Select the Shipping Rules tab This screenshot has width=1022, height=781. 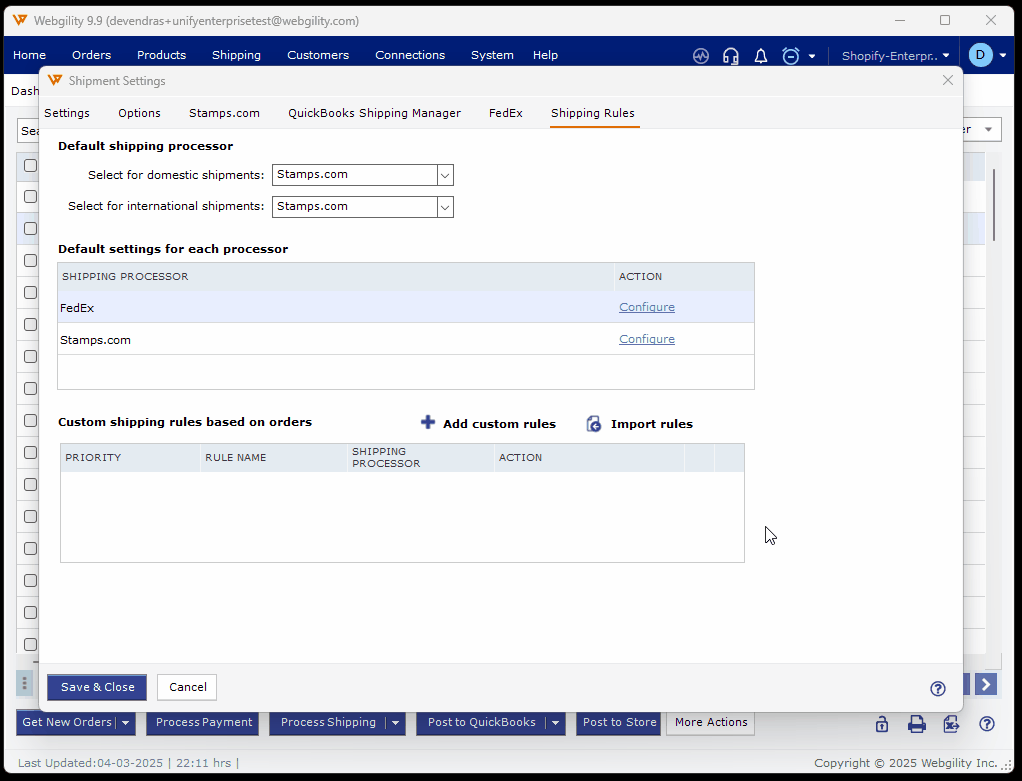point(592,113)
